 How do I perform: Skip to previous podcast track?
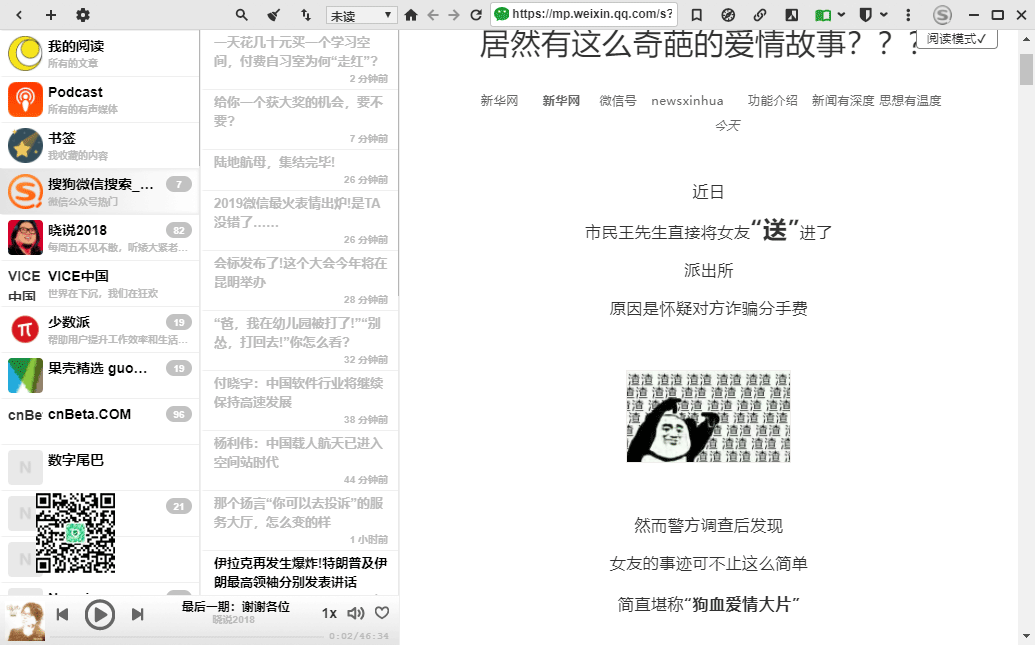(63, 615)
